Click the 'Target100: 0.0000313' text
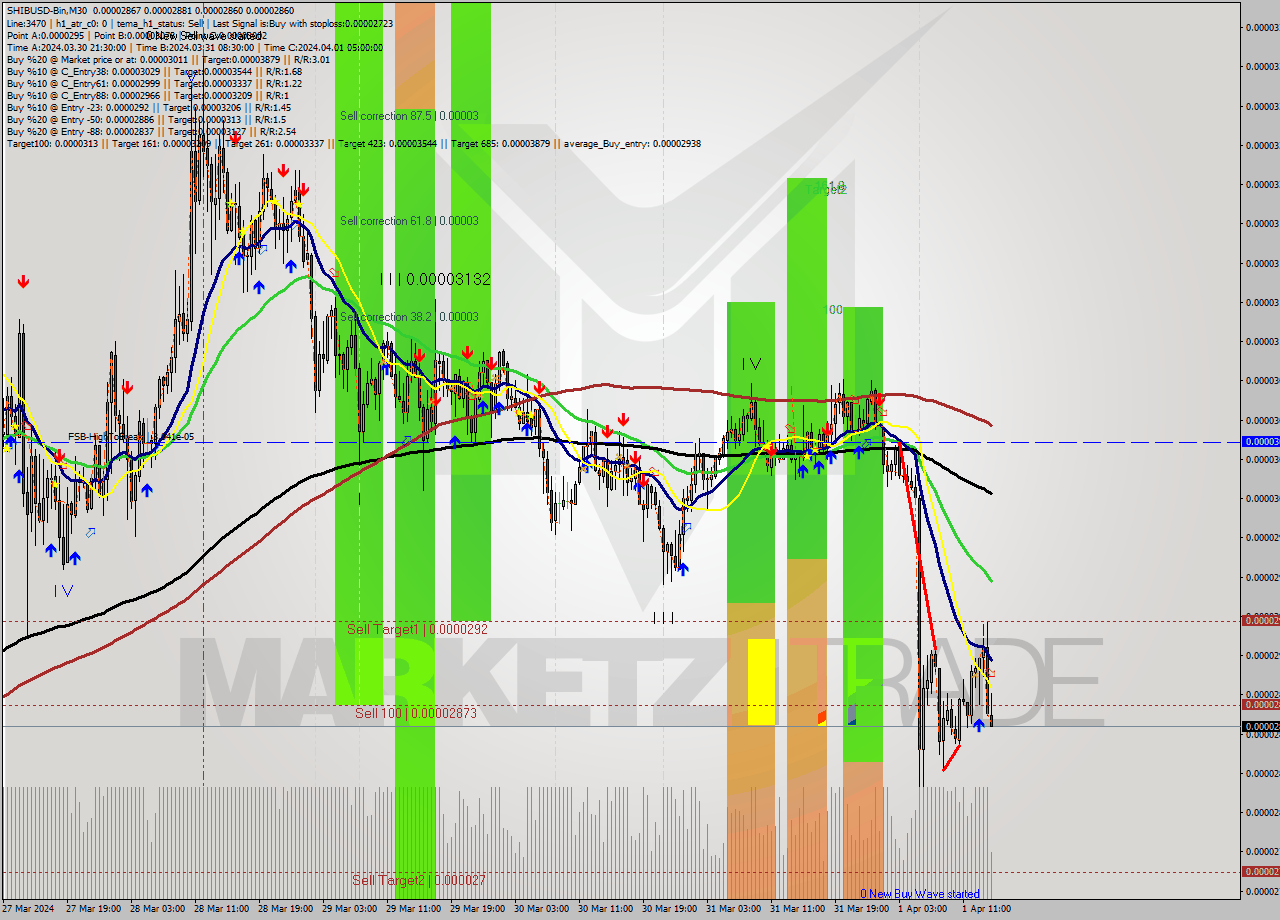Image resolution: width=1280 pixels, height=920 pixels. 52,144
